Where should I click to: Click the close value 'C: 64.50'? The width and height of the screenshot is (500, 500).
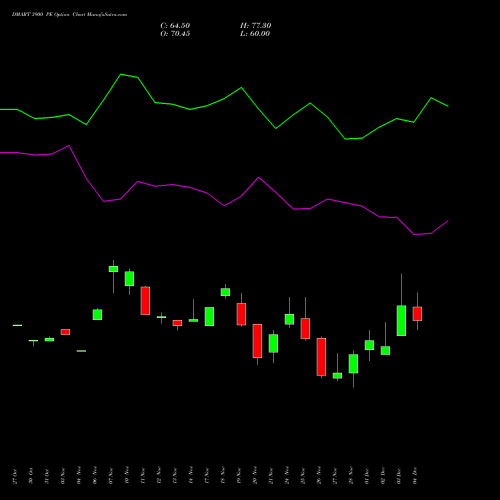(x=175, y=26)
